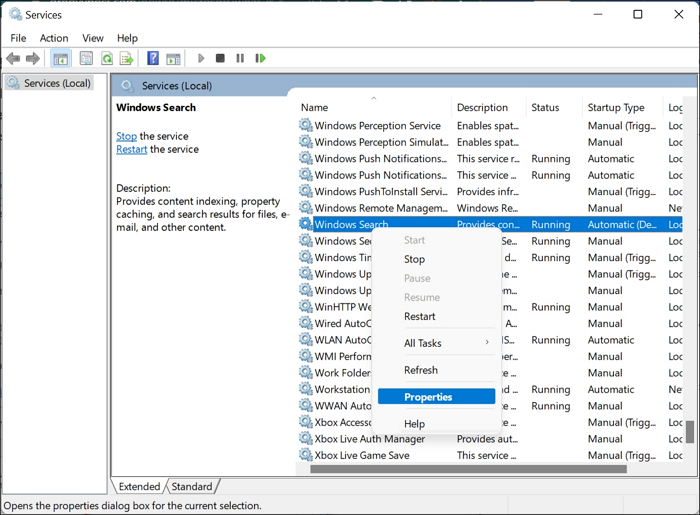700x515 pixels.
Task: Toggle the Show/Hide Console Tree icon
Action: (x=60, y=58)
